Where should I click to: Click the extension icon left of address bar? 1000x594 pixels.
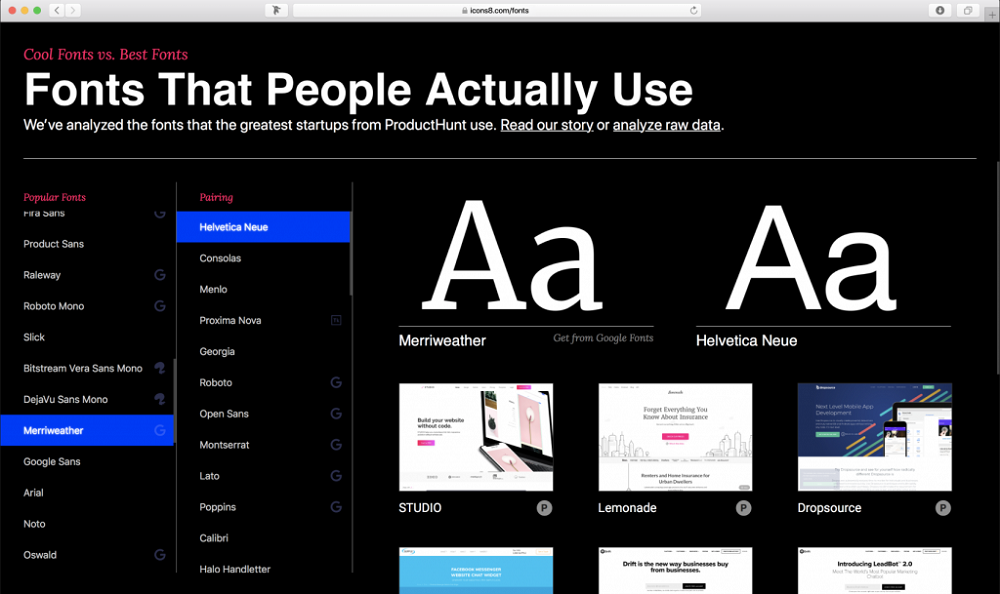click(x=276, y=10)
